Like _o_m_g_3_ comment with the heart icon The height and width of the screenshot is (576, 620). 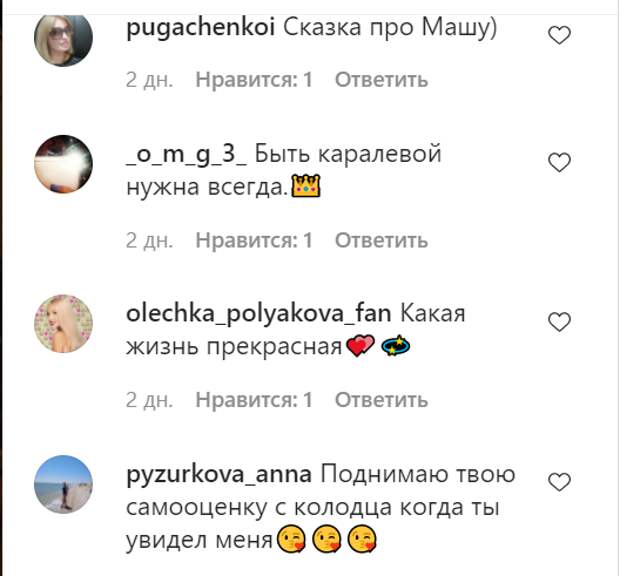point(559,162)
